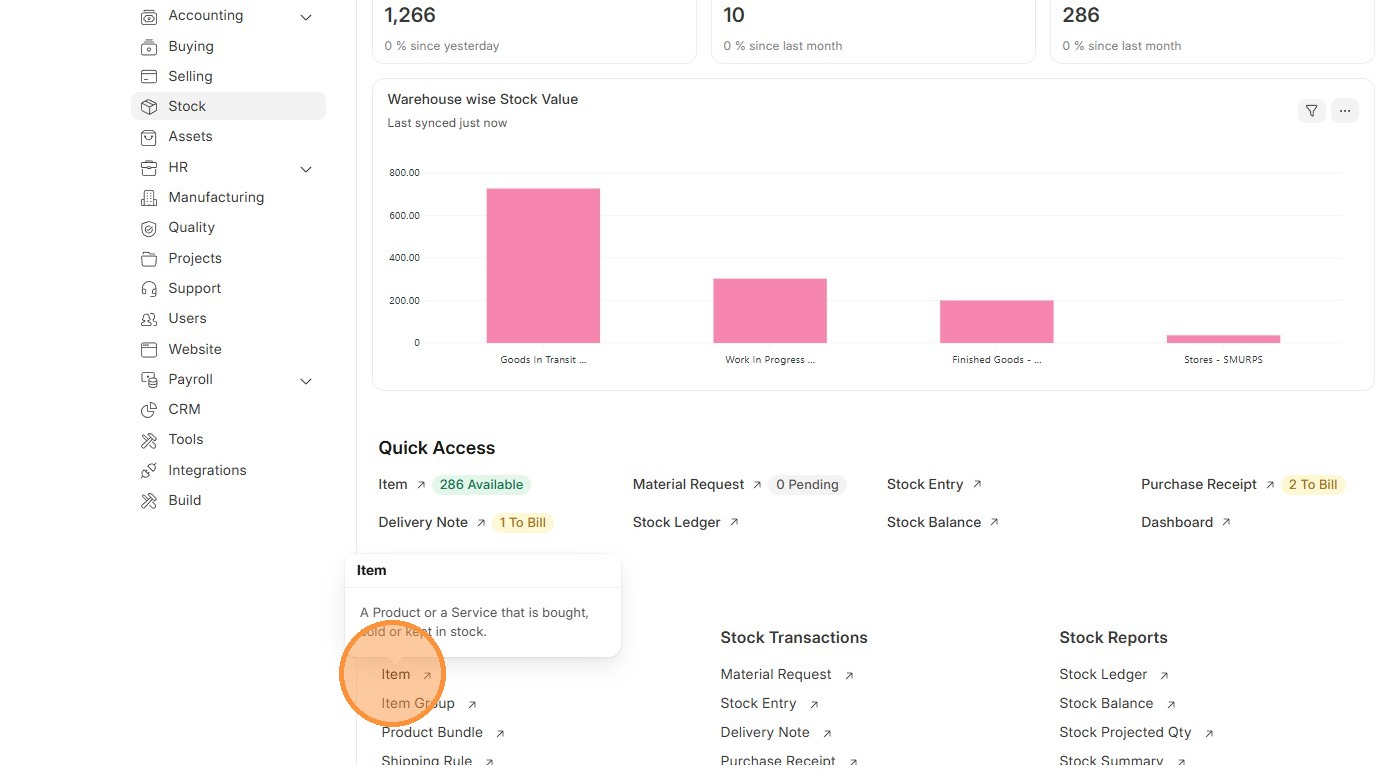Screen dimensions: 1376x770
Task: Select Stock in the sidebar
Action: point(187,106)
